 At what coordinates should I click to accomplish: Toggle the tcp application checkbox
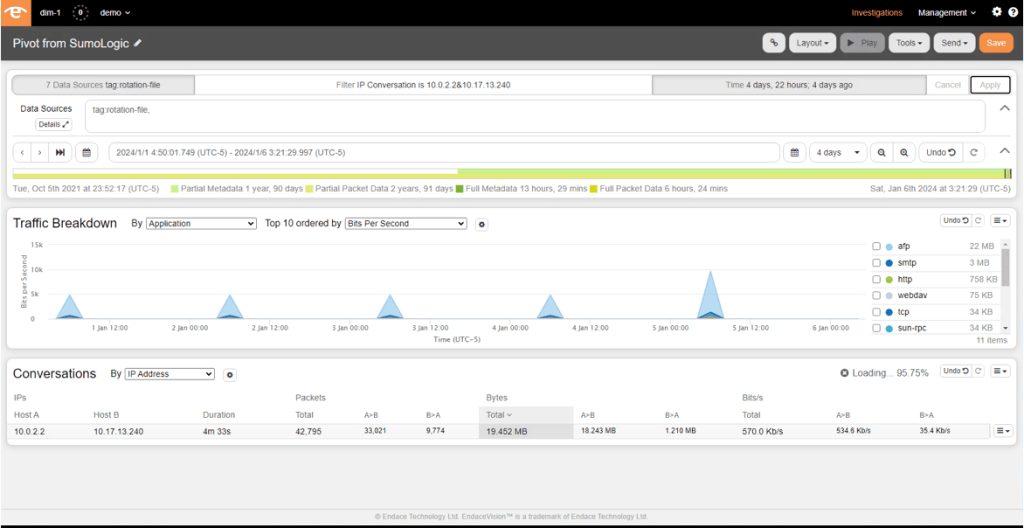point(876,312)
